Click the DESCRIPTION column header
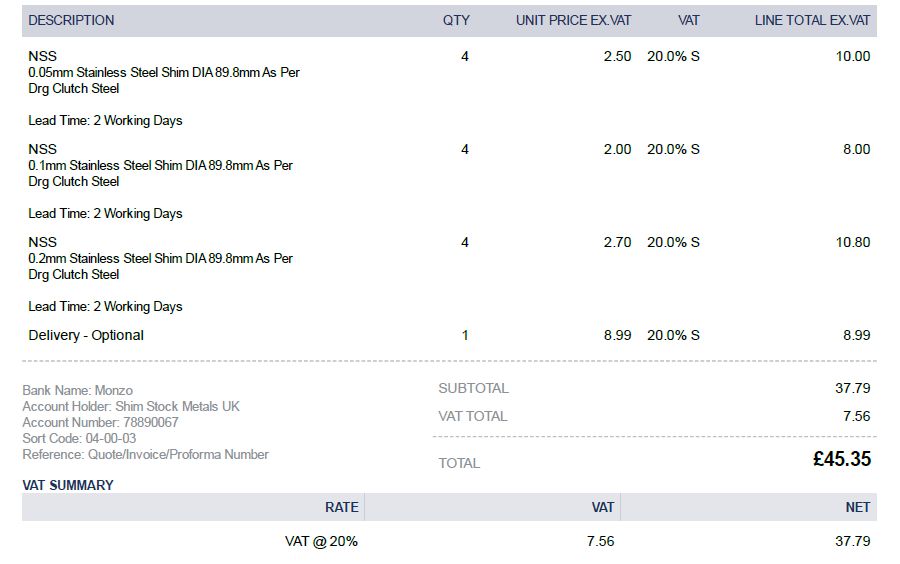The width and height of the screenshot is (900, 564). [x=71, y=20]
